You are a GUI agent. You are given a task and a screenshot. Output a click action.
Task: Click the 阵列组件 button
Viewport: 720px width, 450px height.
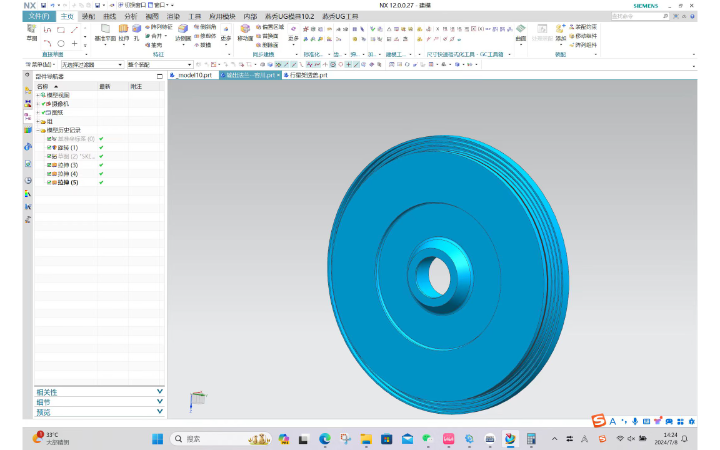tap(583, 45)
